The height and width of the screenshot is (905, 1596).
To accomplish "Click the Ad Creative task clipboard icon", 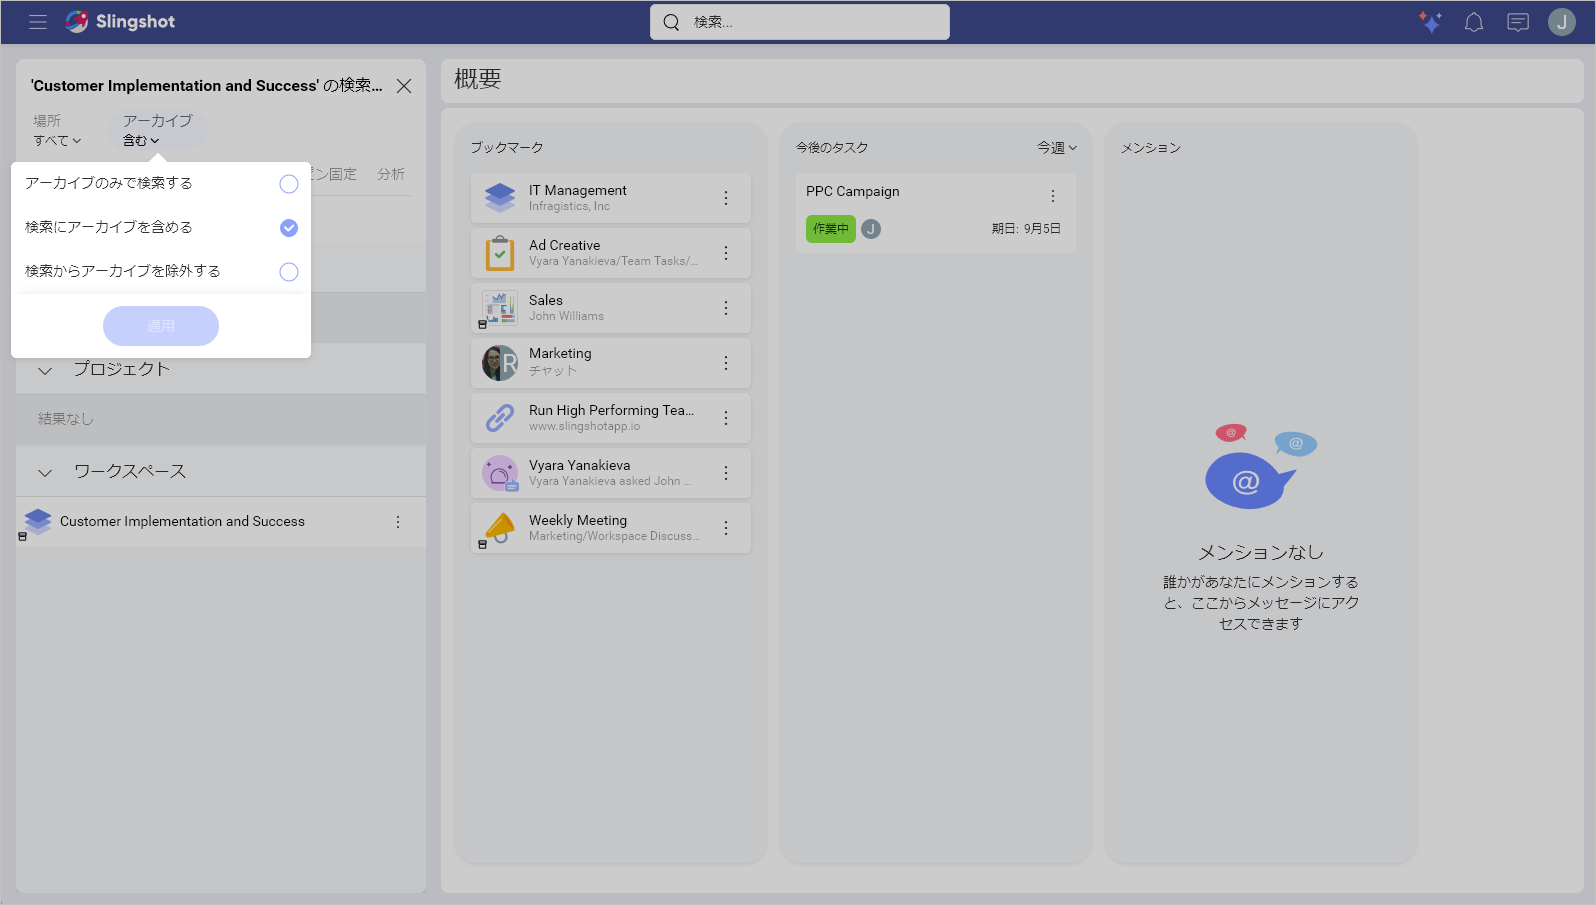I will (500, 253).
